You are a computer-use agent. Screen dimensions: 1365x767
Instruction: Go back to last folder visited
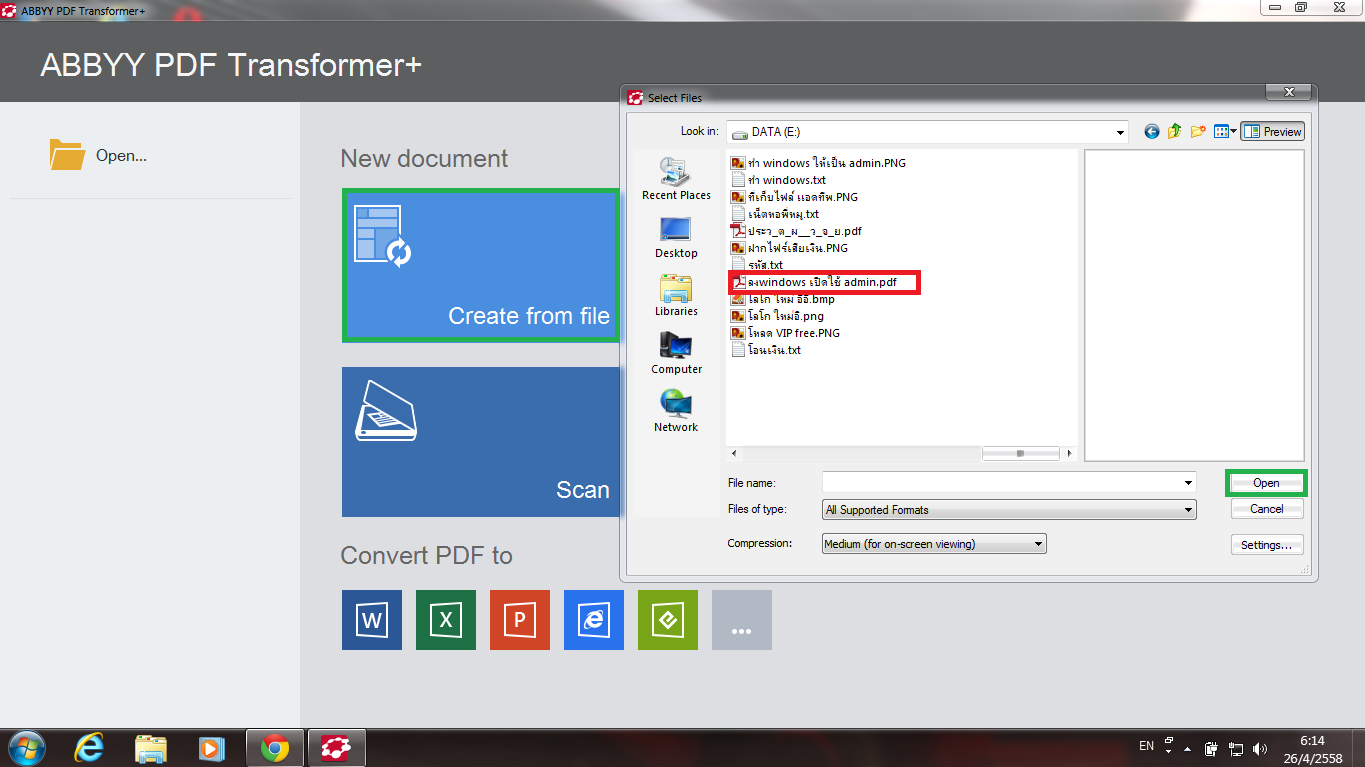(x=1152, y=131)
